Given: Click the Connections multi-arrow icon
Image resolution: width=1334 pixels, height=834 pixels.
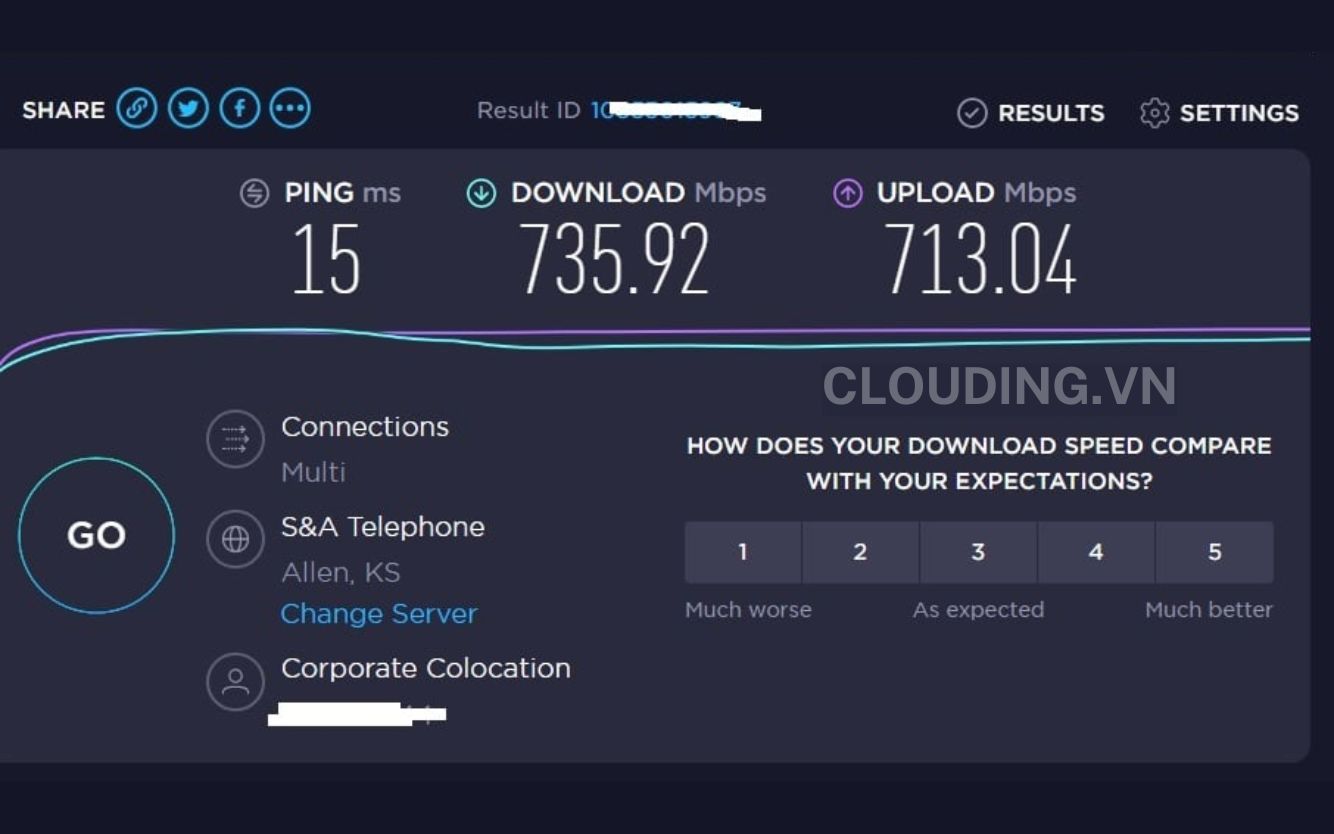Looking at the screenshot, I should (235, 439).
